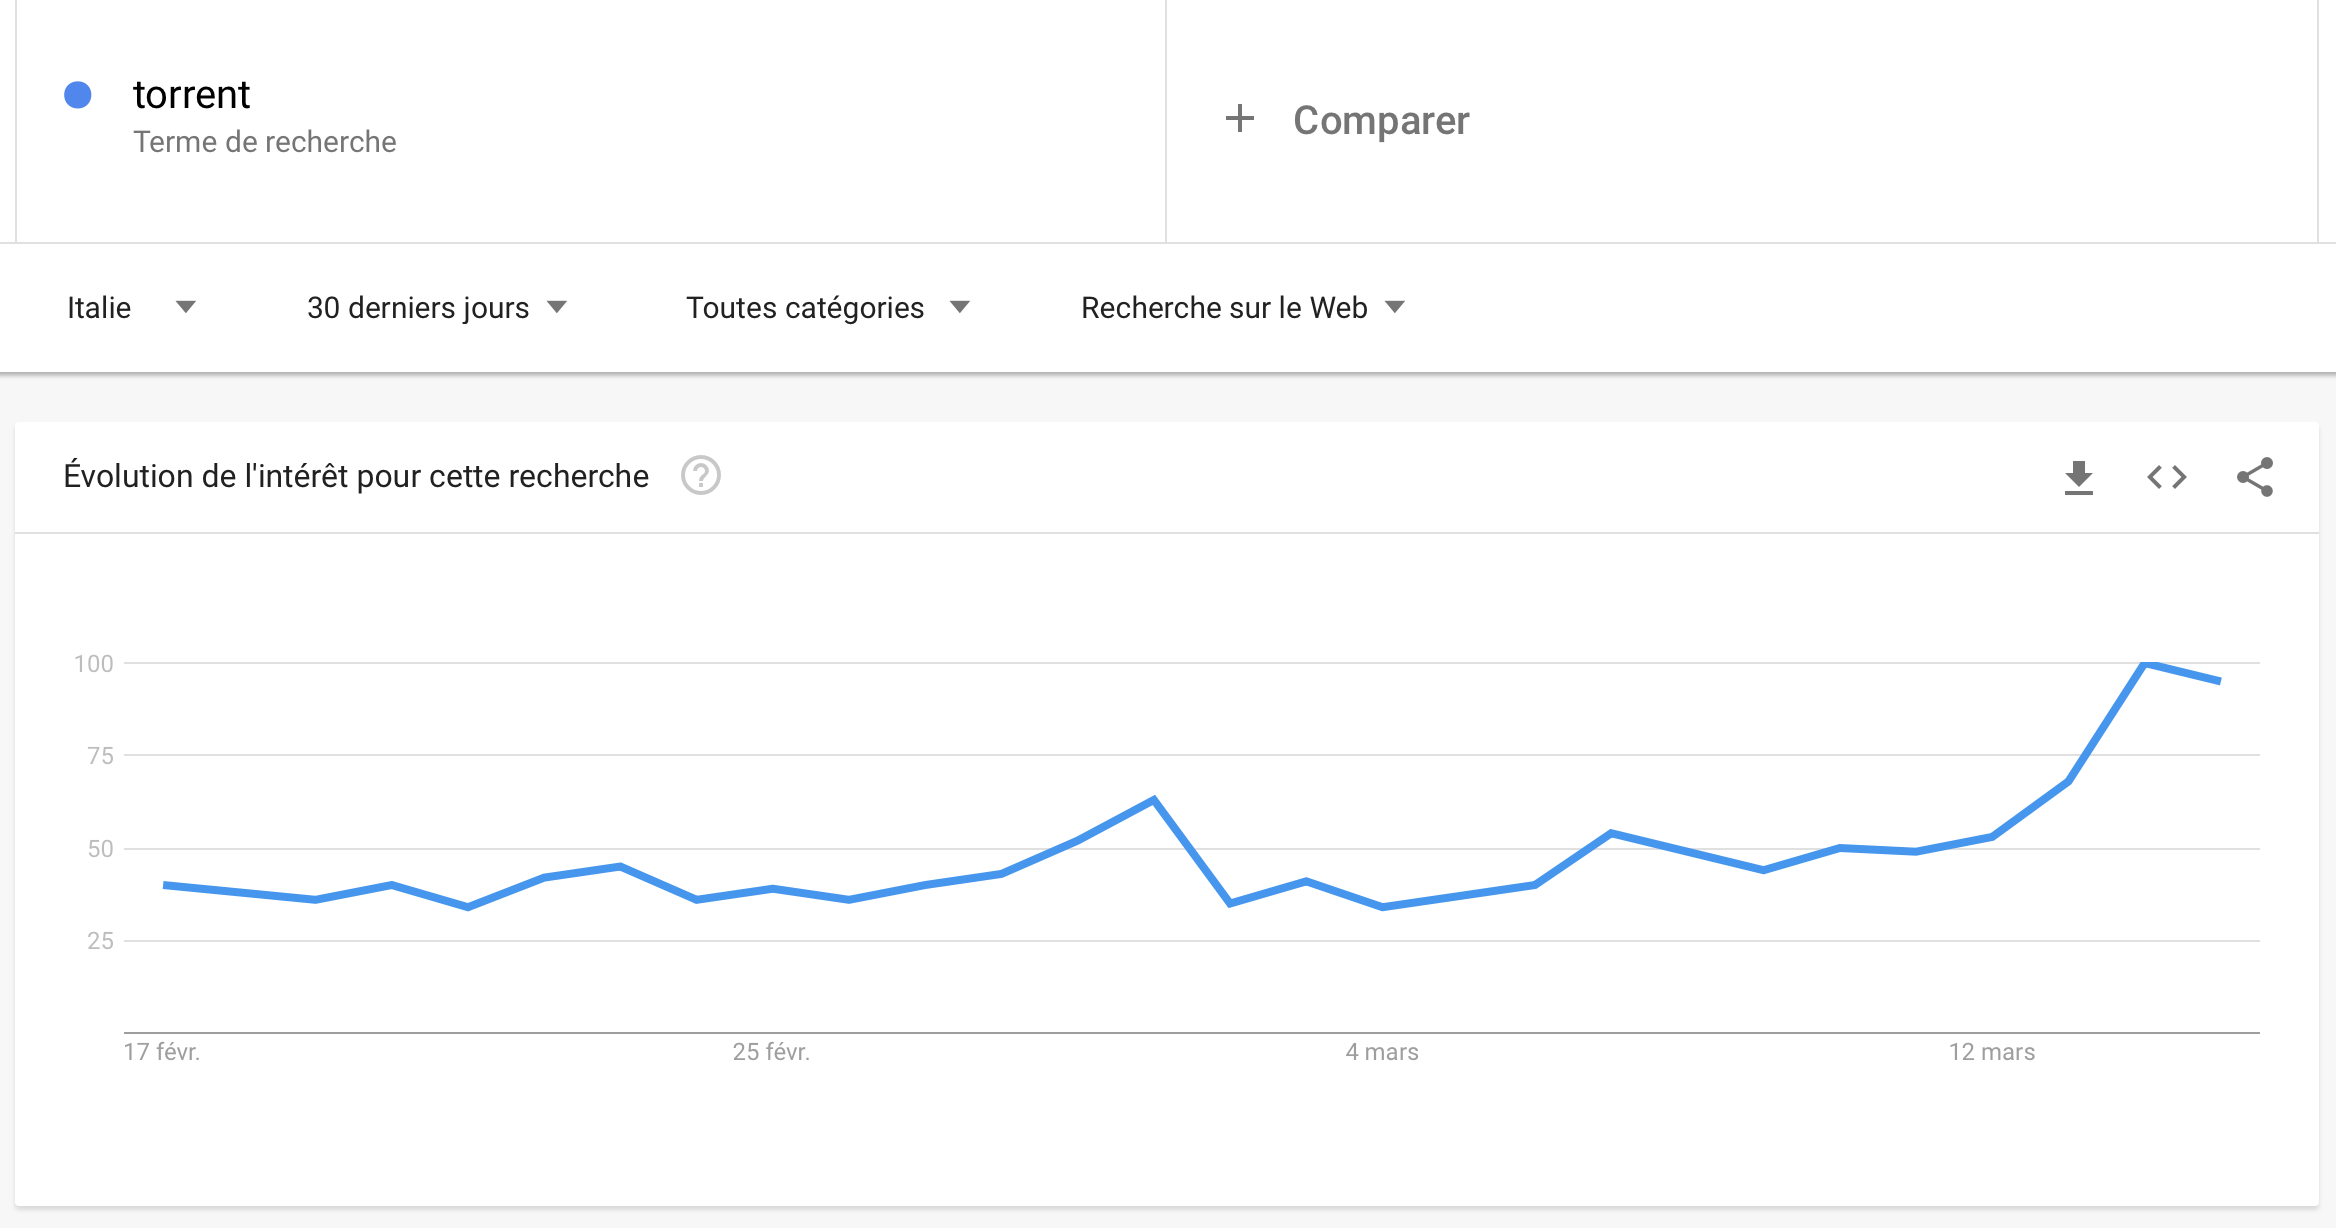Click the plus icon beside Comparer
This screenshot has width=2336, height=1228.
(x=1240, y=118)
